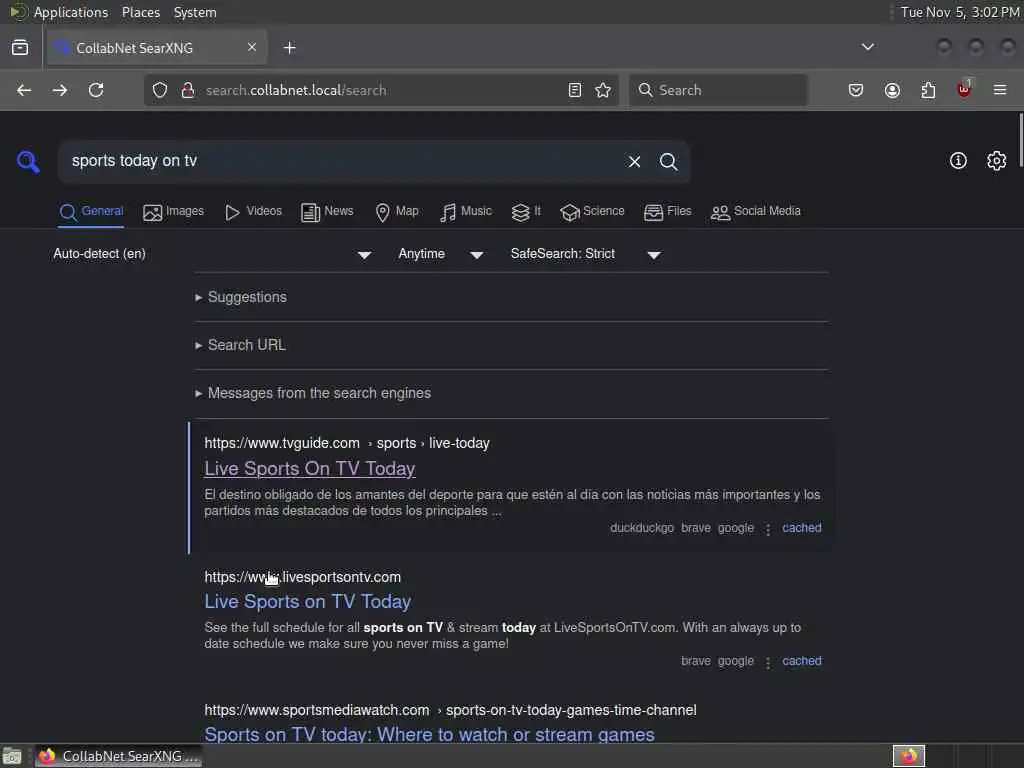Open SearXNG preferences gear icon

click(997, 161)
